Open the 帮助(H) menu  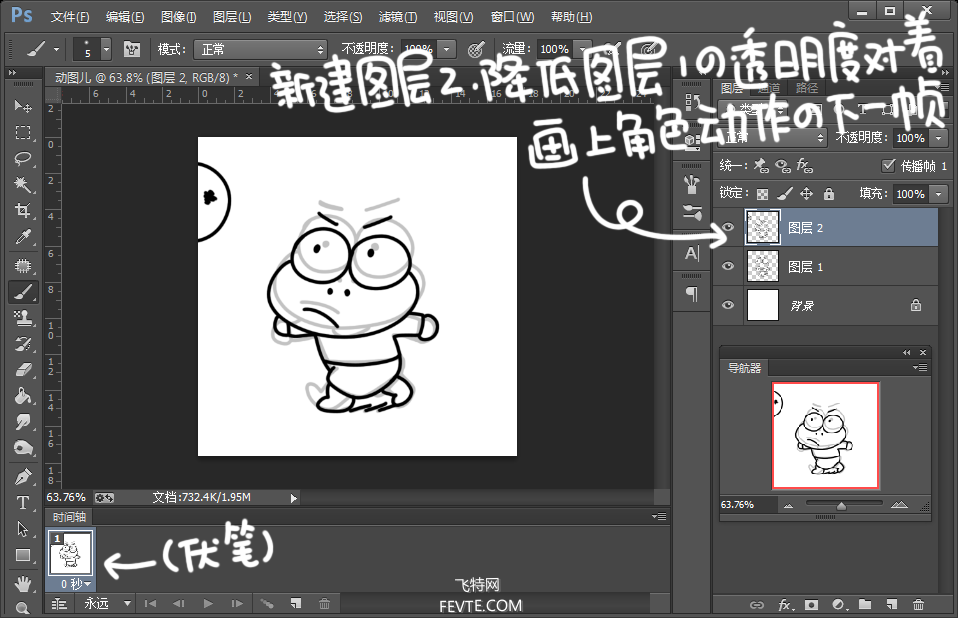571,16
